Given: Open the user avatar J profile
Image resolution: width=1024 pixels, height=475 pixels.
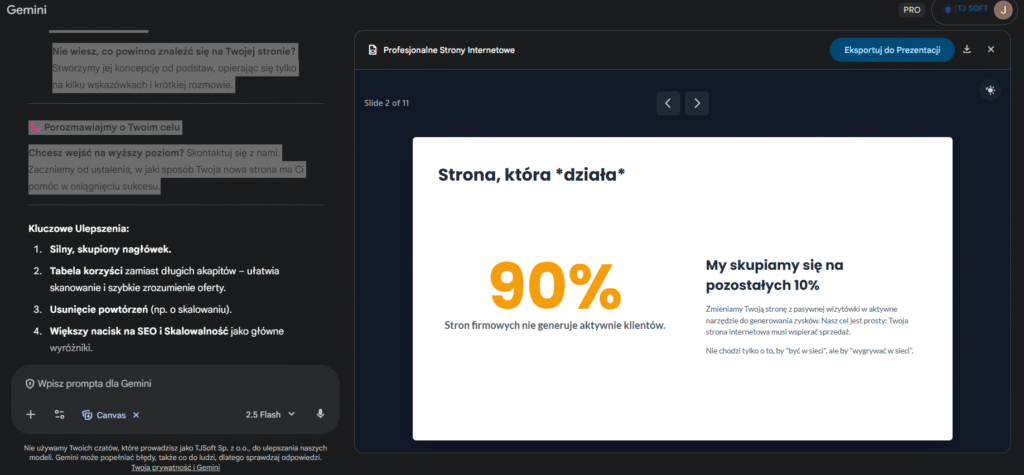Looking at the screenshot, I should pos(1002,10).
